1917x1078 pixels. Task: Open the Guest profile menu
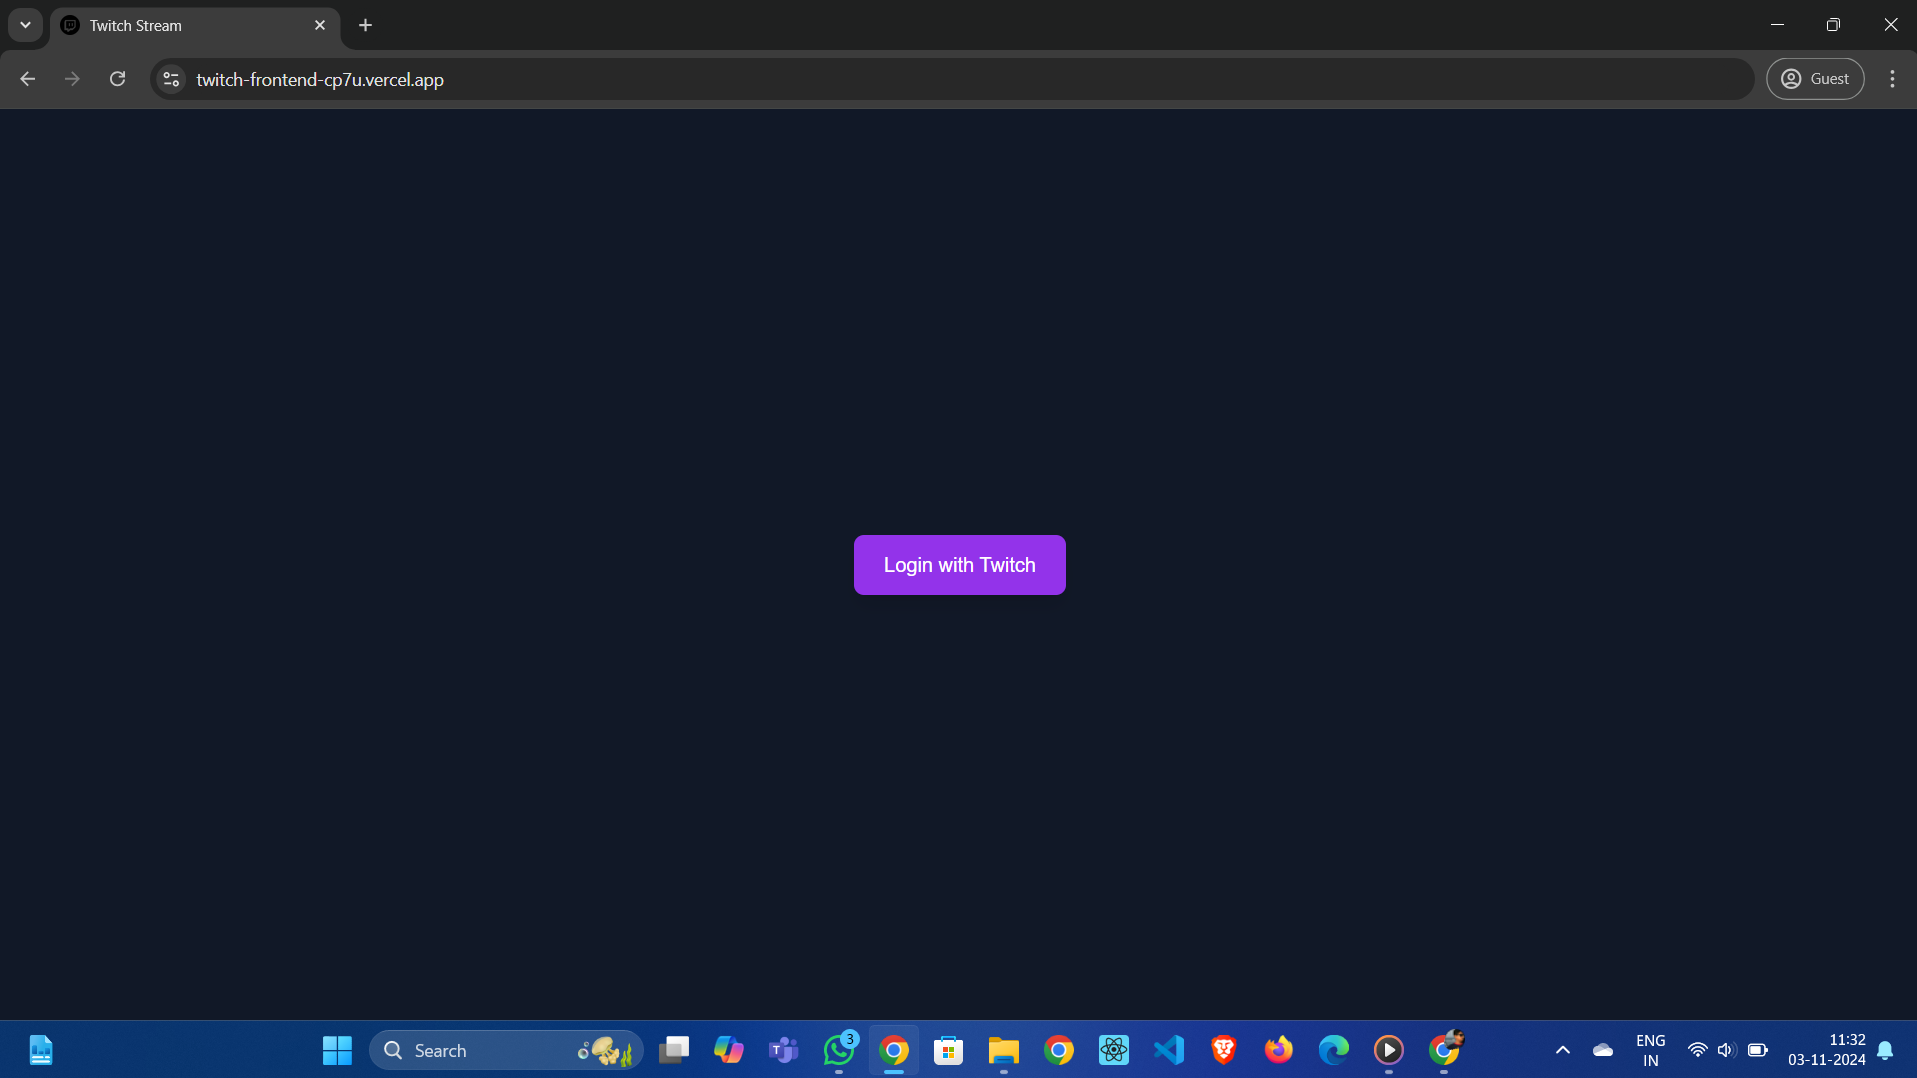pos(1815,79)
